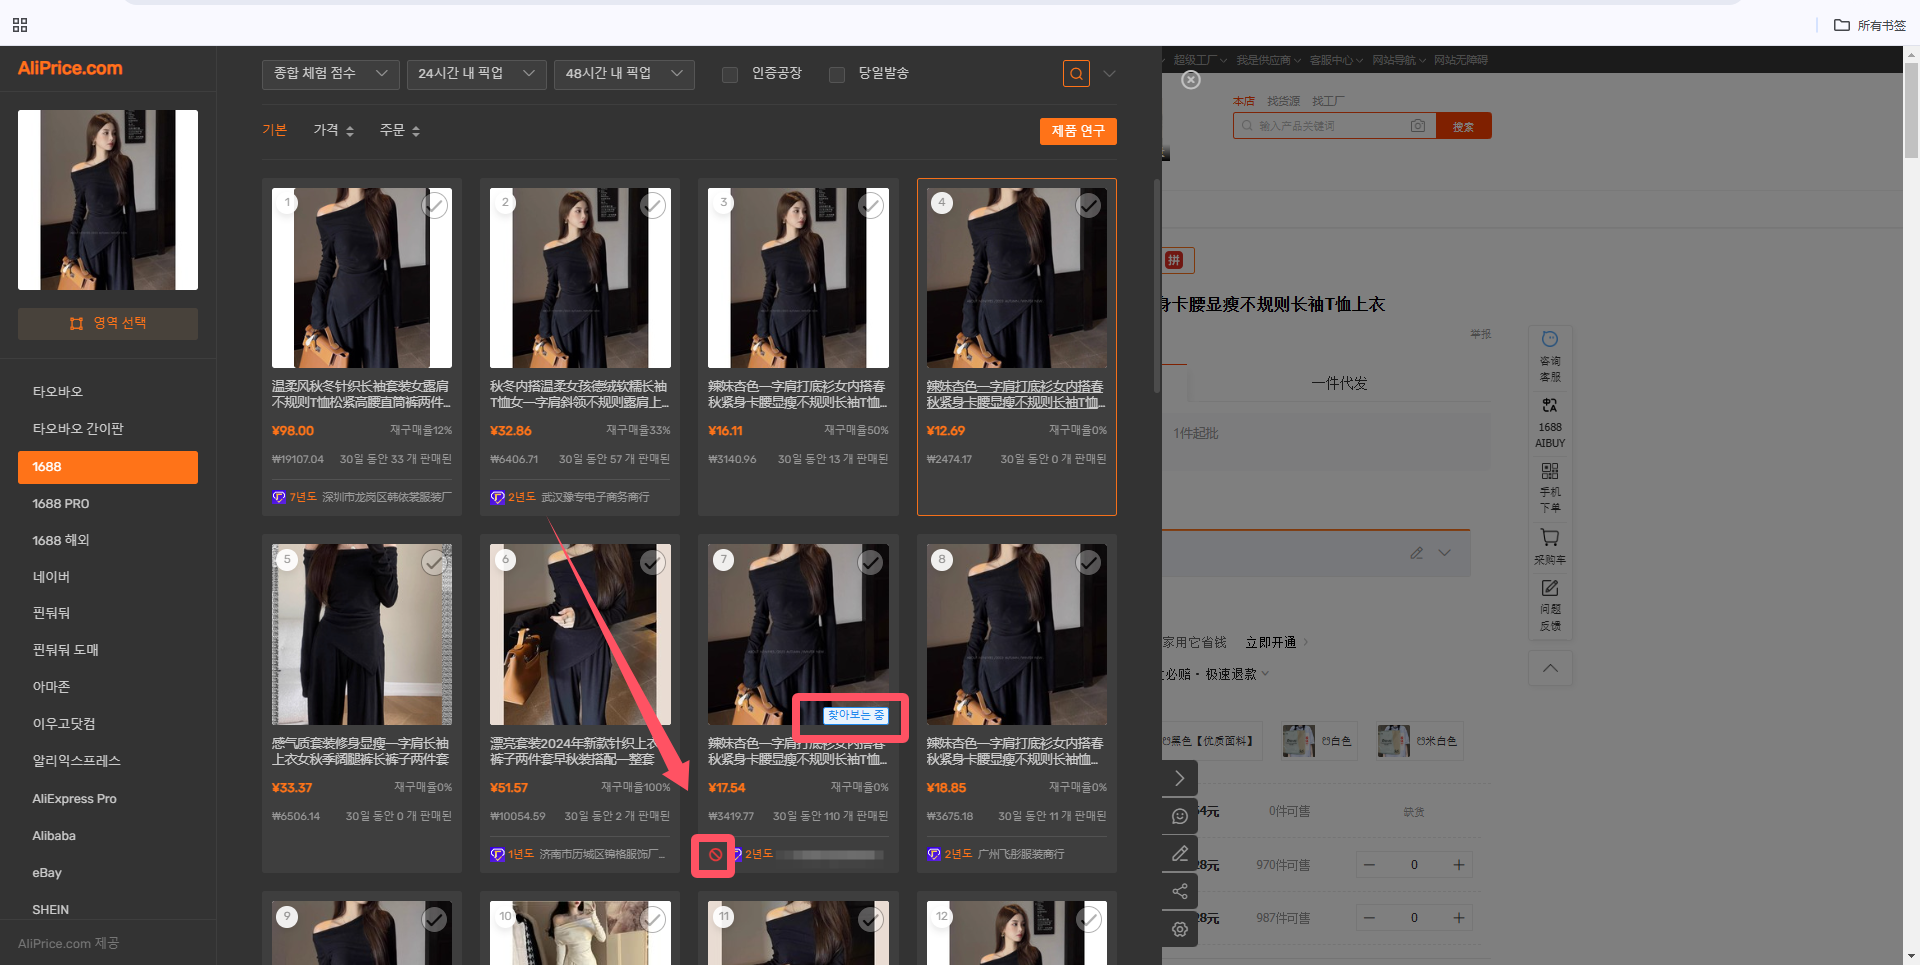Choose the 白色 color swatch
This screenshot has width=1920, height=965.
pos(1317,741)
